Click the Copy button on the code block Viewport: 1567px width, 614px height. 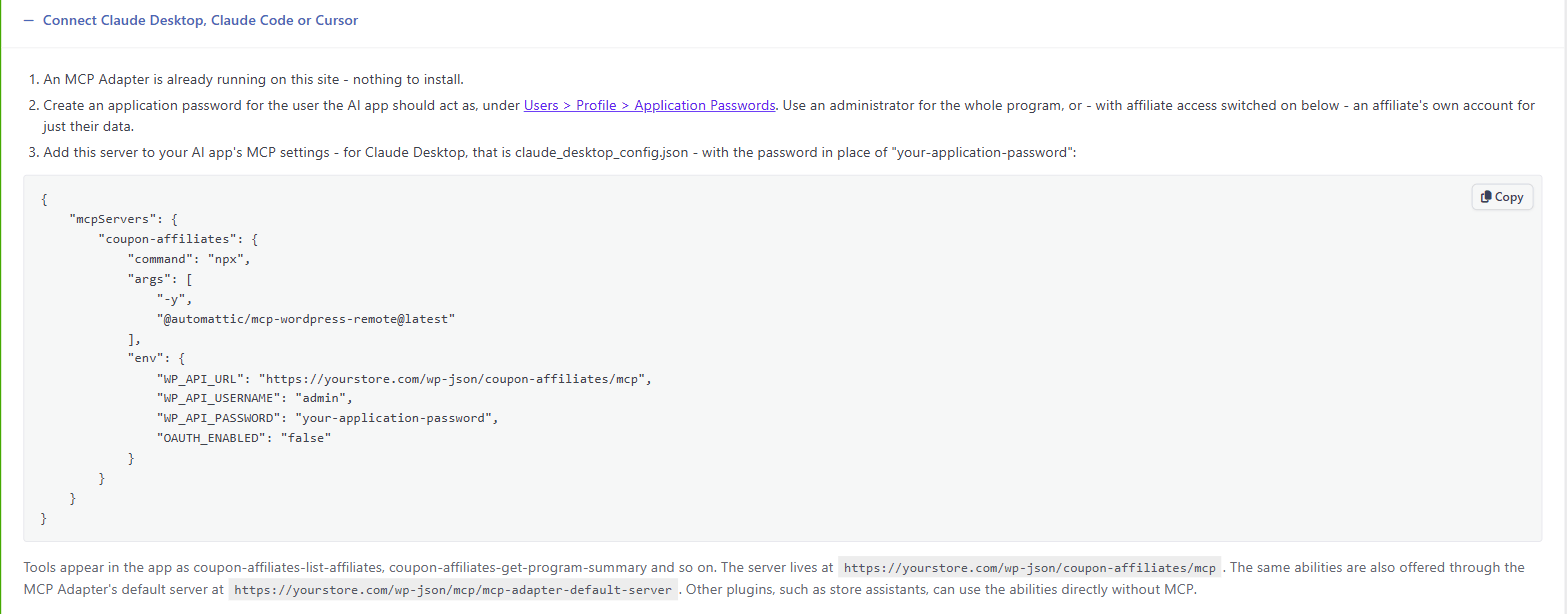point(1502,197)
